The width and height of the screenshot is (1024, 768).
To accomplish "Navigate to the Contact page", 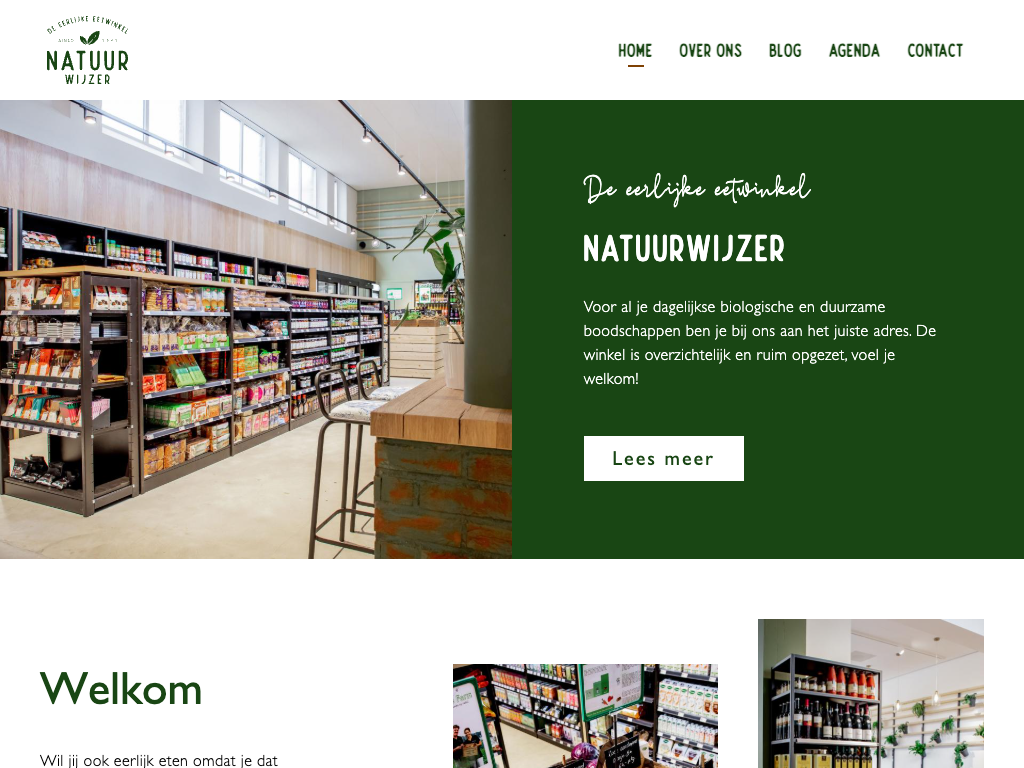I will pyautogui.click(x=935, y=51).
